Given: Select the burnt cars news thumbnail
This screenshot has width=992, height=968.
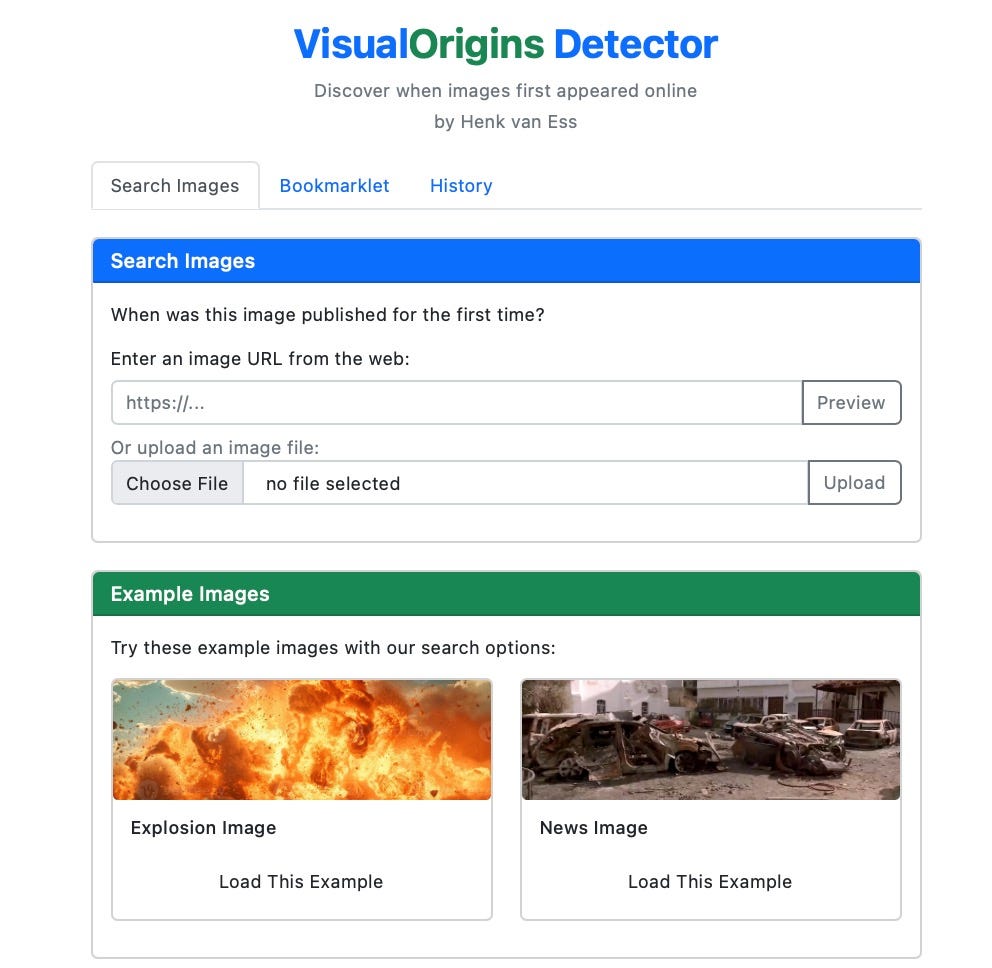Looking at the screenshot, I should coord(710,740).
